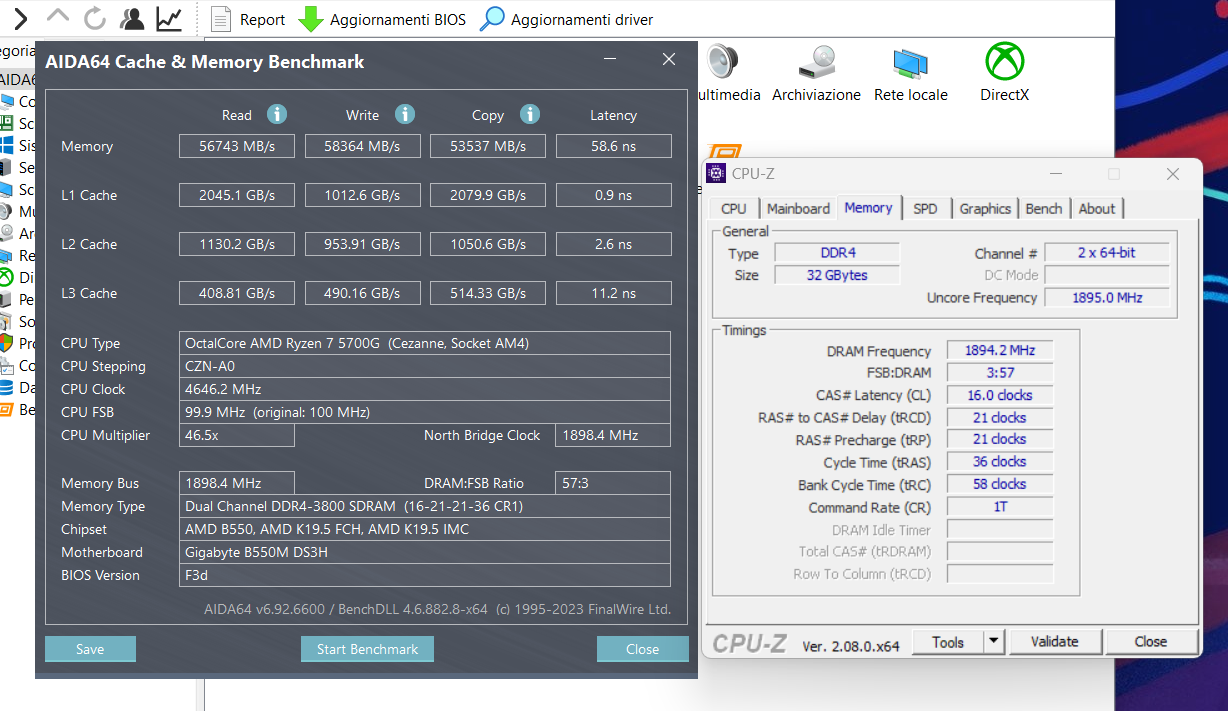This screenshot has width=1228, height=711.
Task: Click the L3 Cache Latency value 11.2 ns
Action: tap(613, 293)
